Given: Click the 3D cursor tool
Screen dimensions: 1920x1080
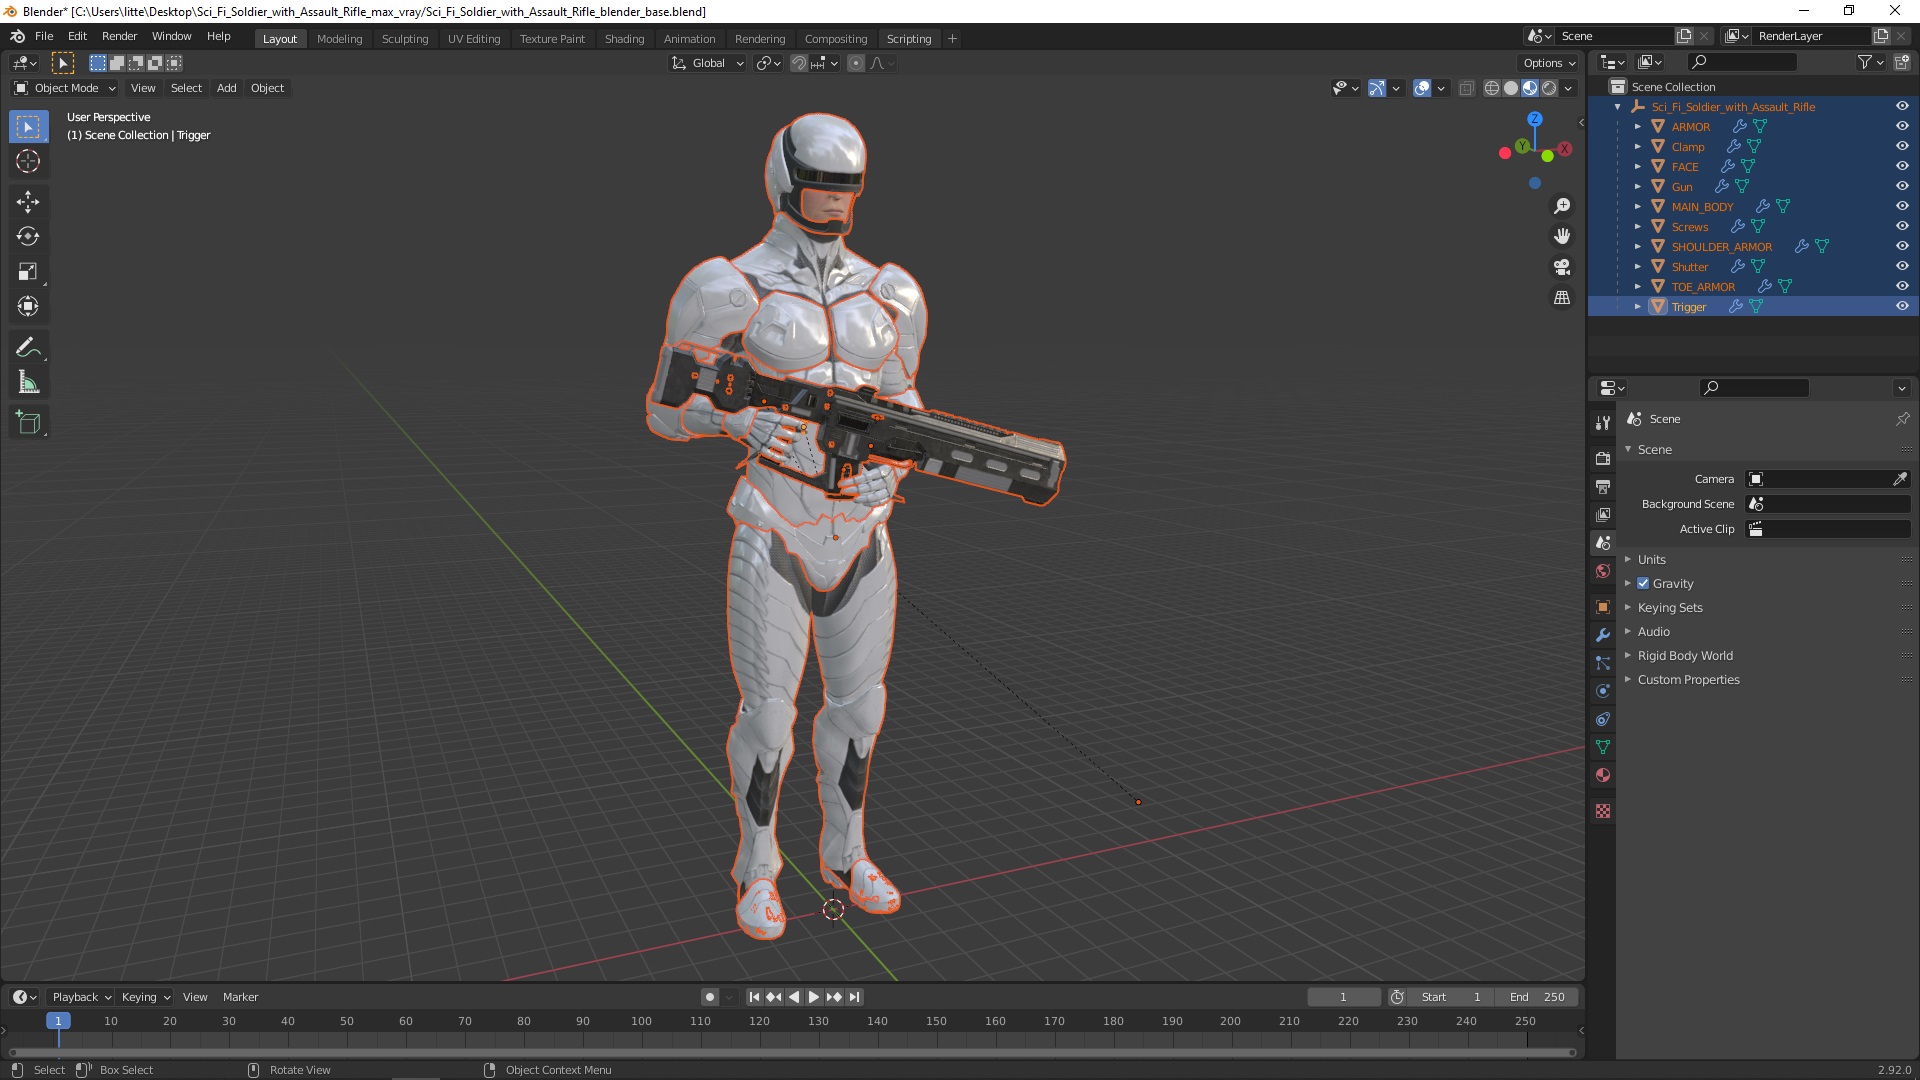Looking at the screenshot, I should 28,161.
